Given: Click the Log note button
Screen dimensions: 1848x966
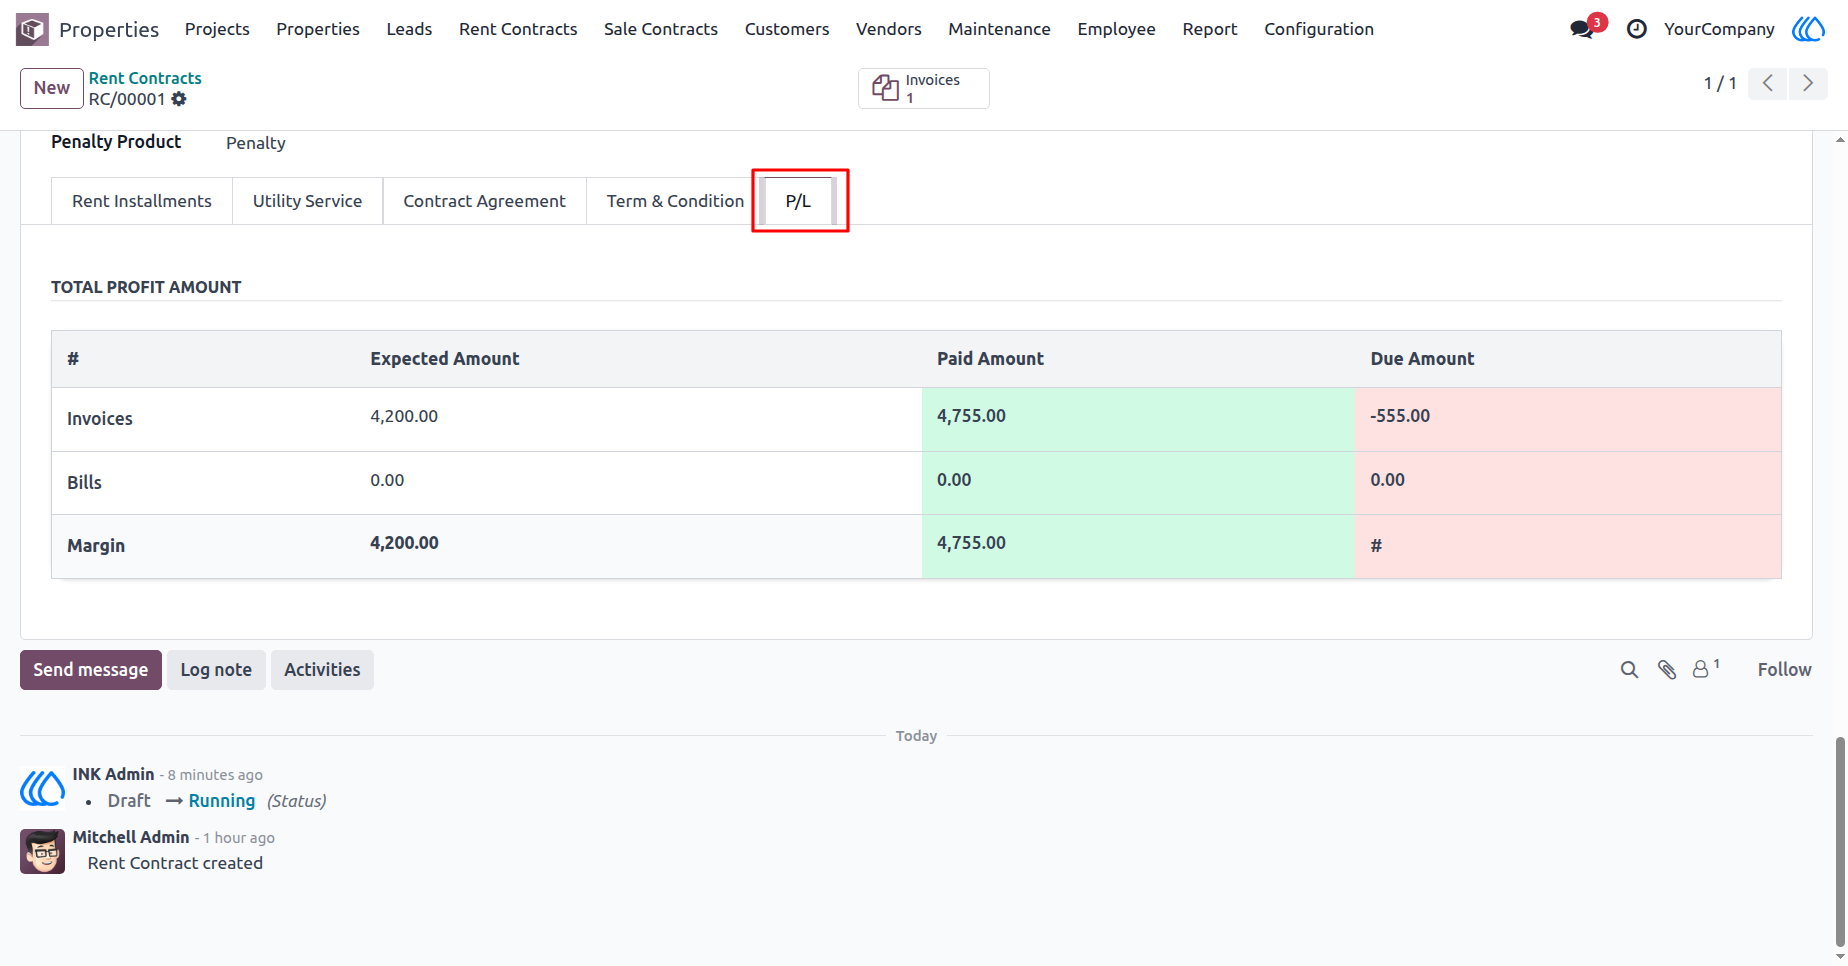Looking at the screenshot, I should pos(216,670).
